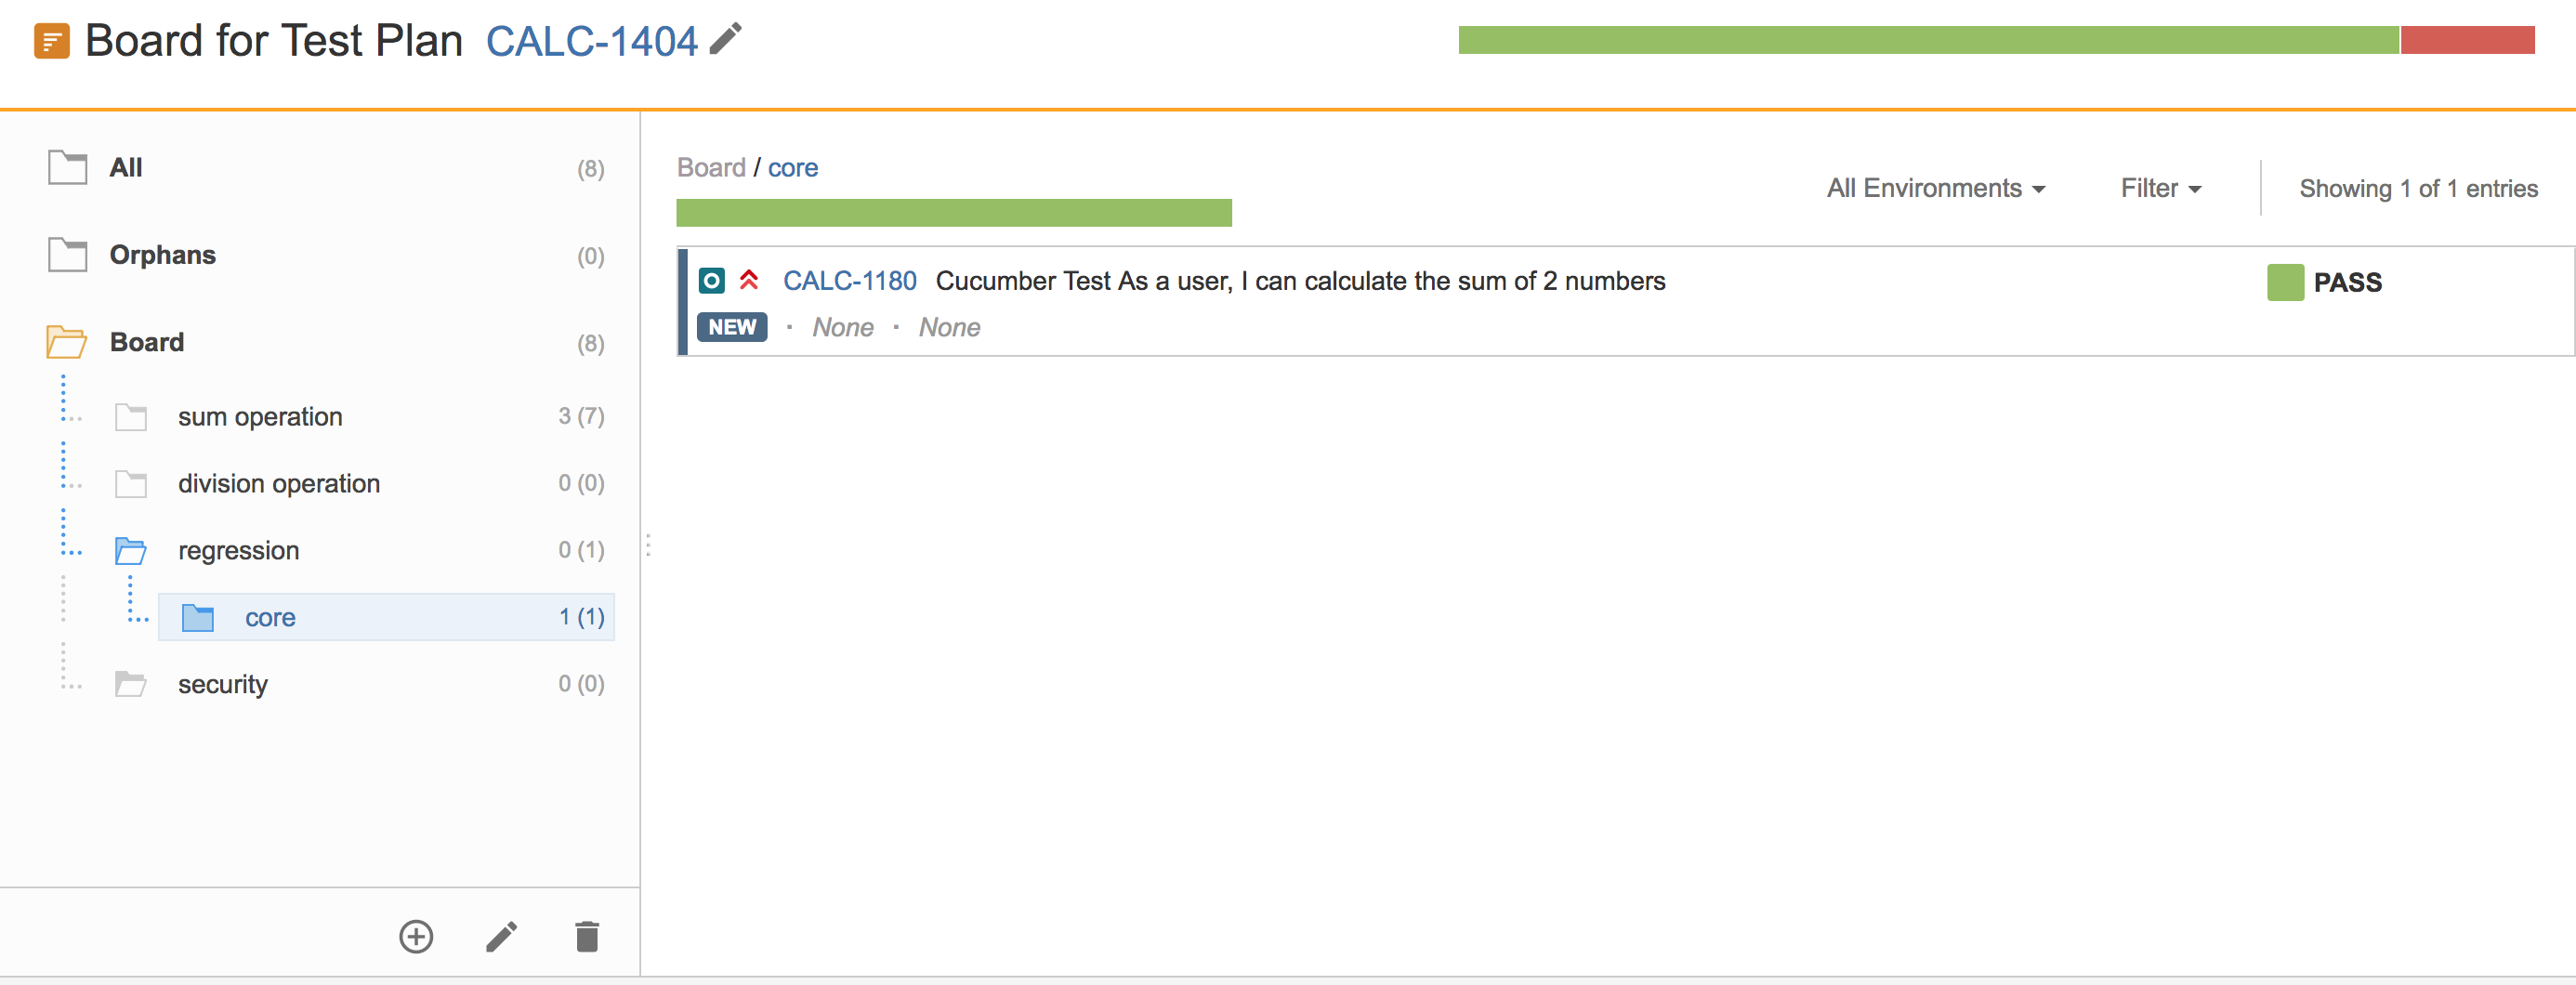Image resolution: width=2576 pixels, height=985 pixels.
Task: Click the delete folder trash icon
Action: pyautogui.click(x=587, y=937)
